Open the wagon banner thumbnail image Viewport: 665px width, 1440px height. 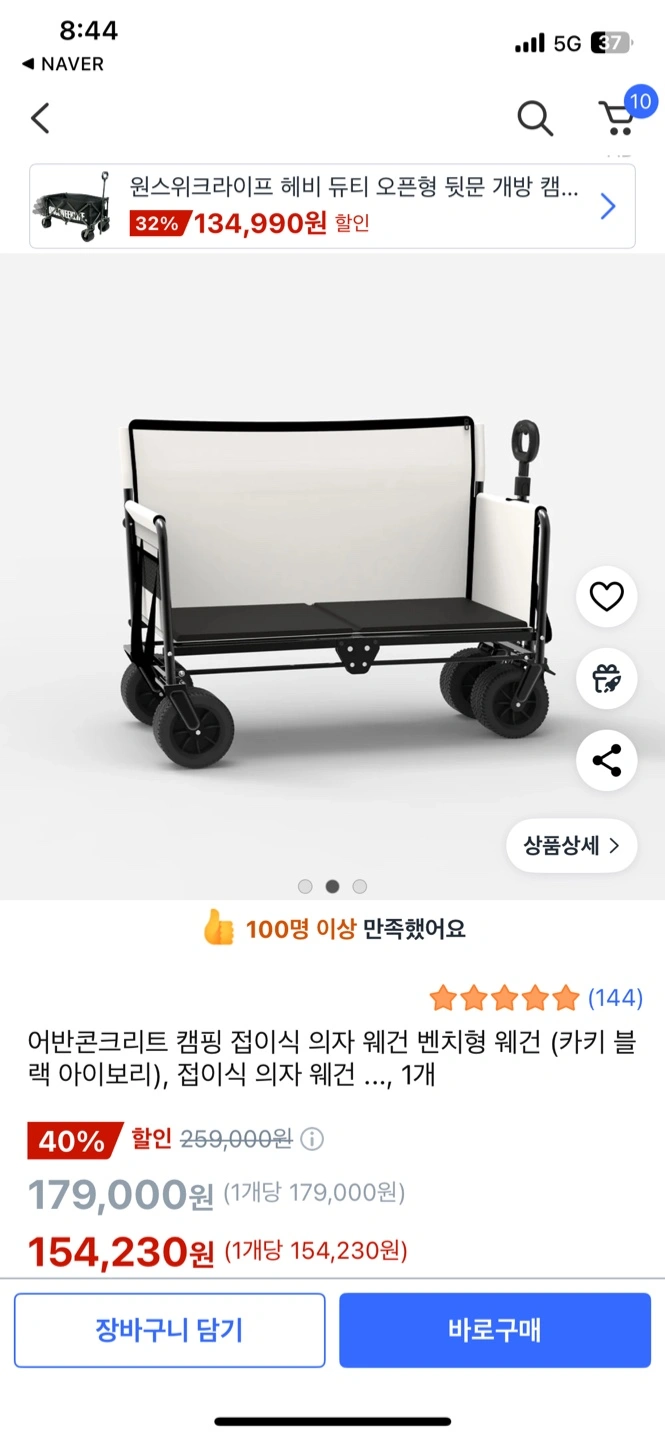(76, 205)
